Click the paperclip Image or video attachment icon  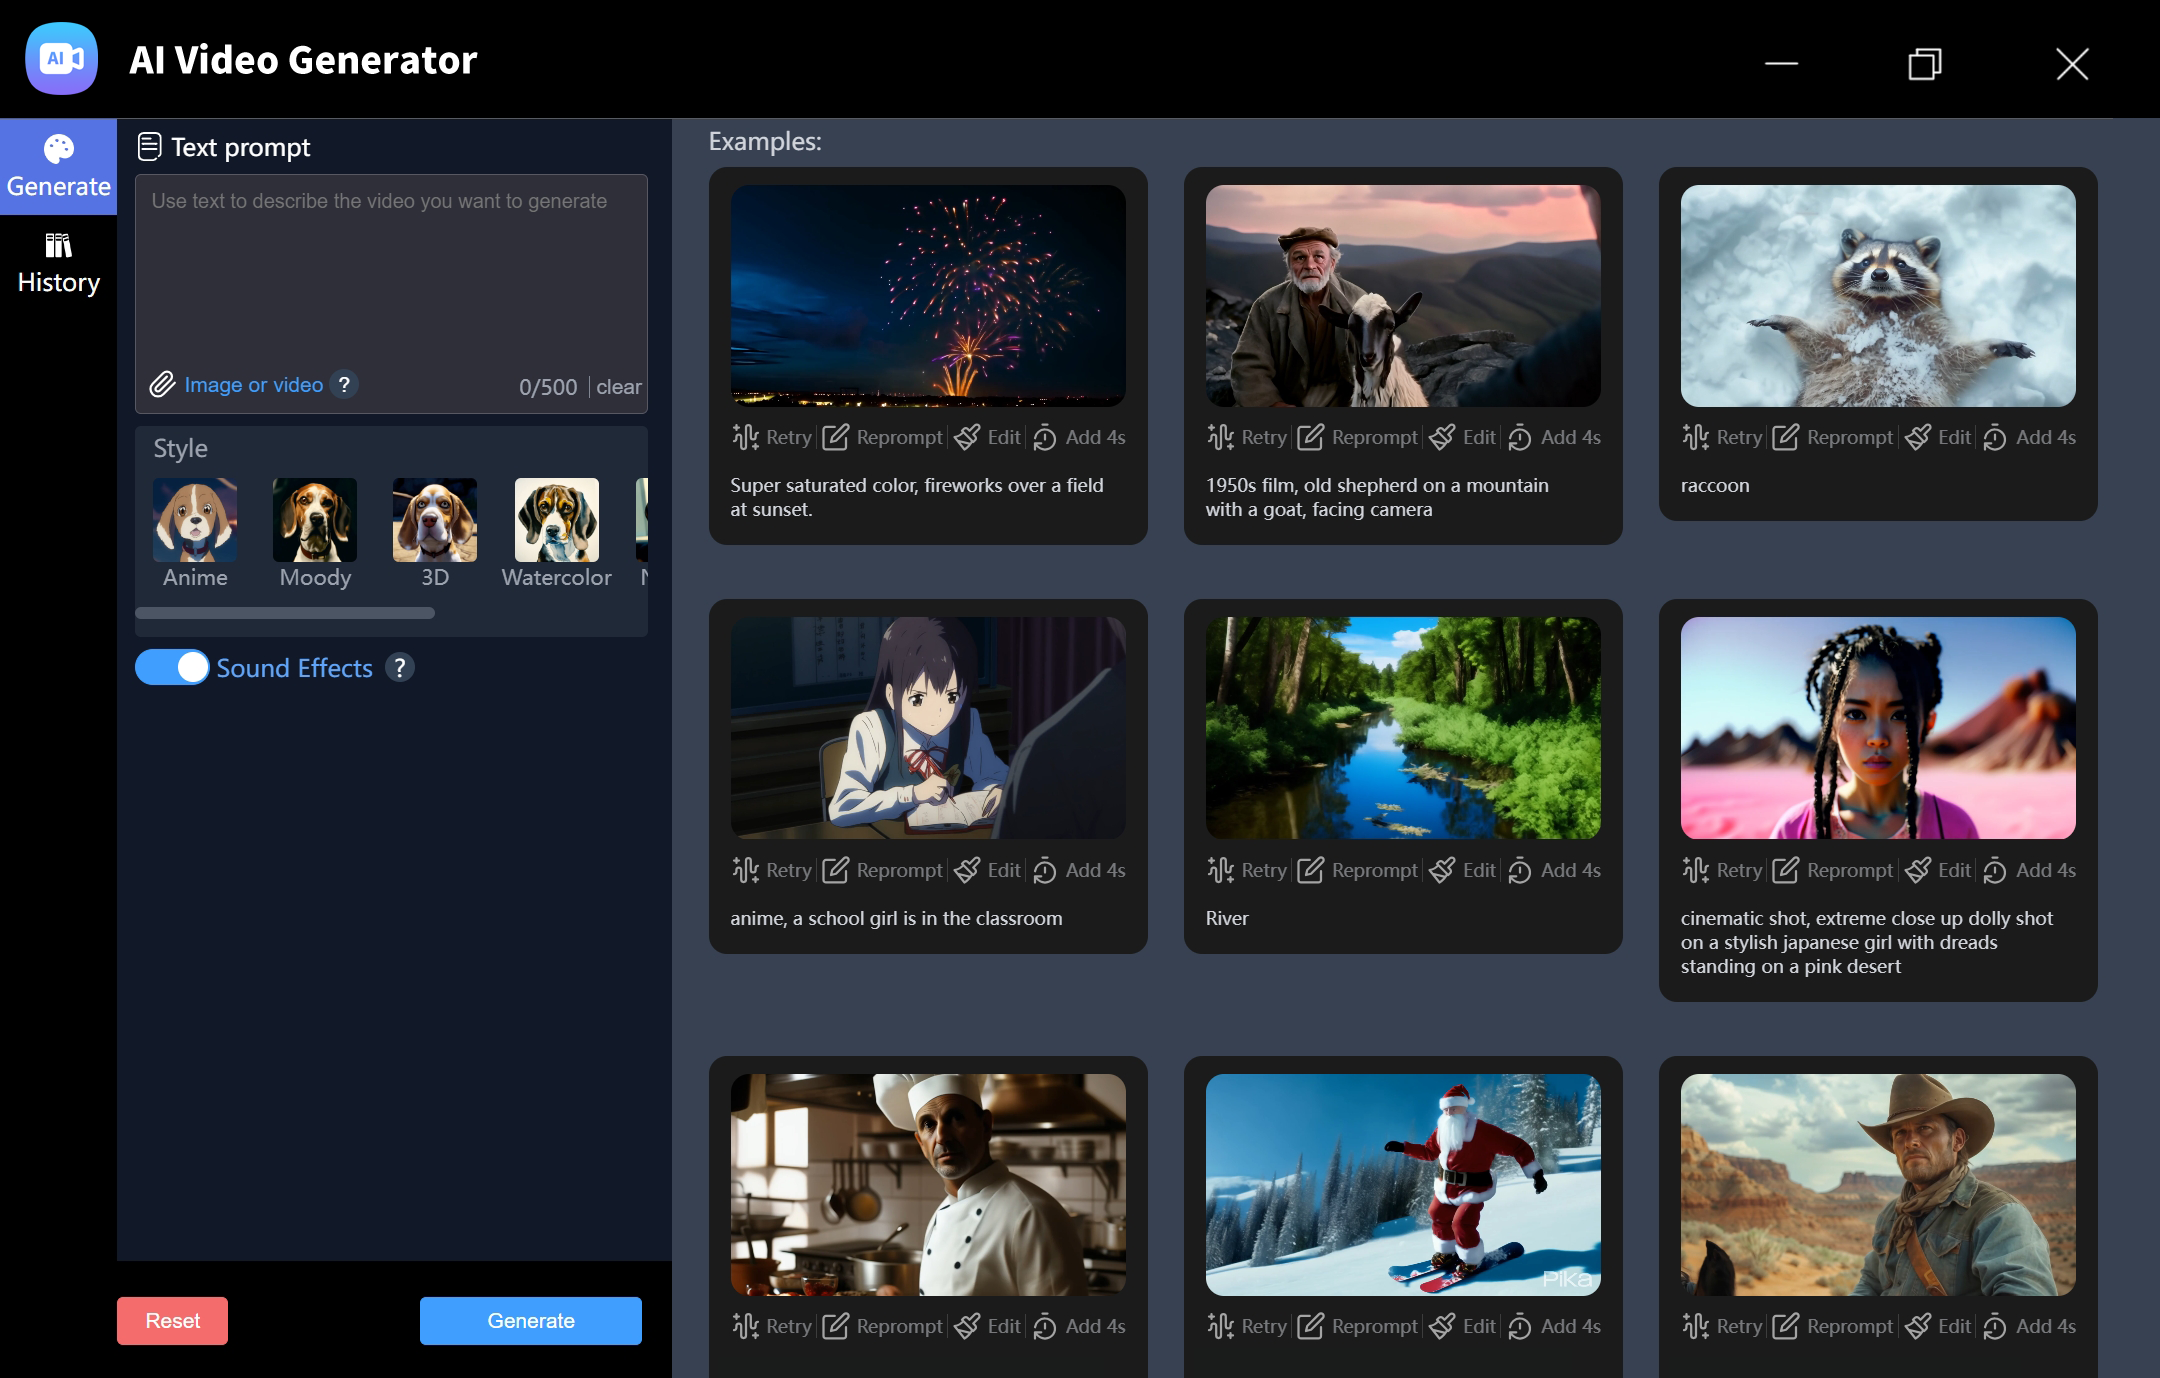click(163, 384)
